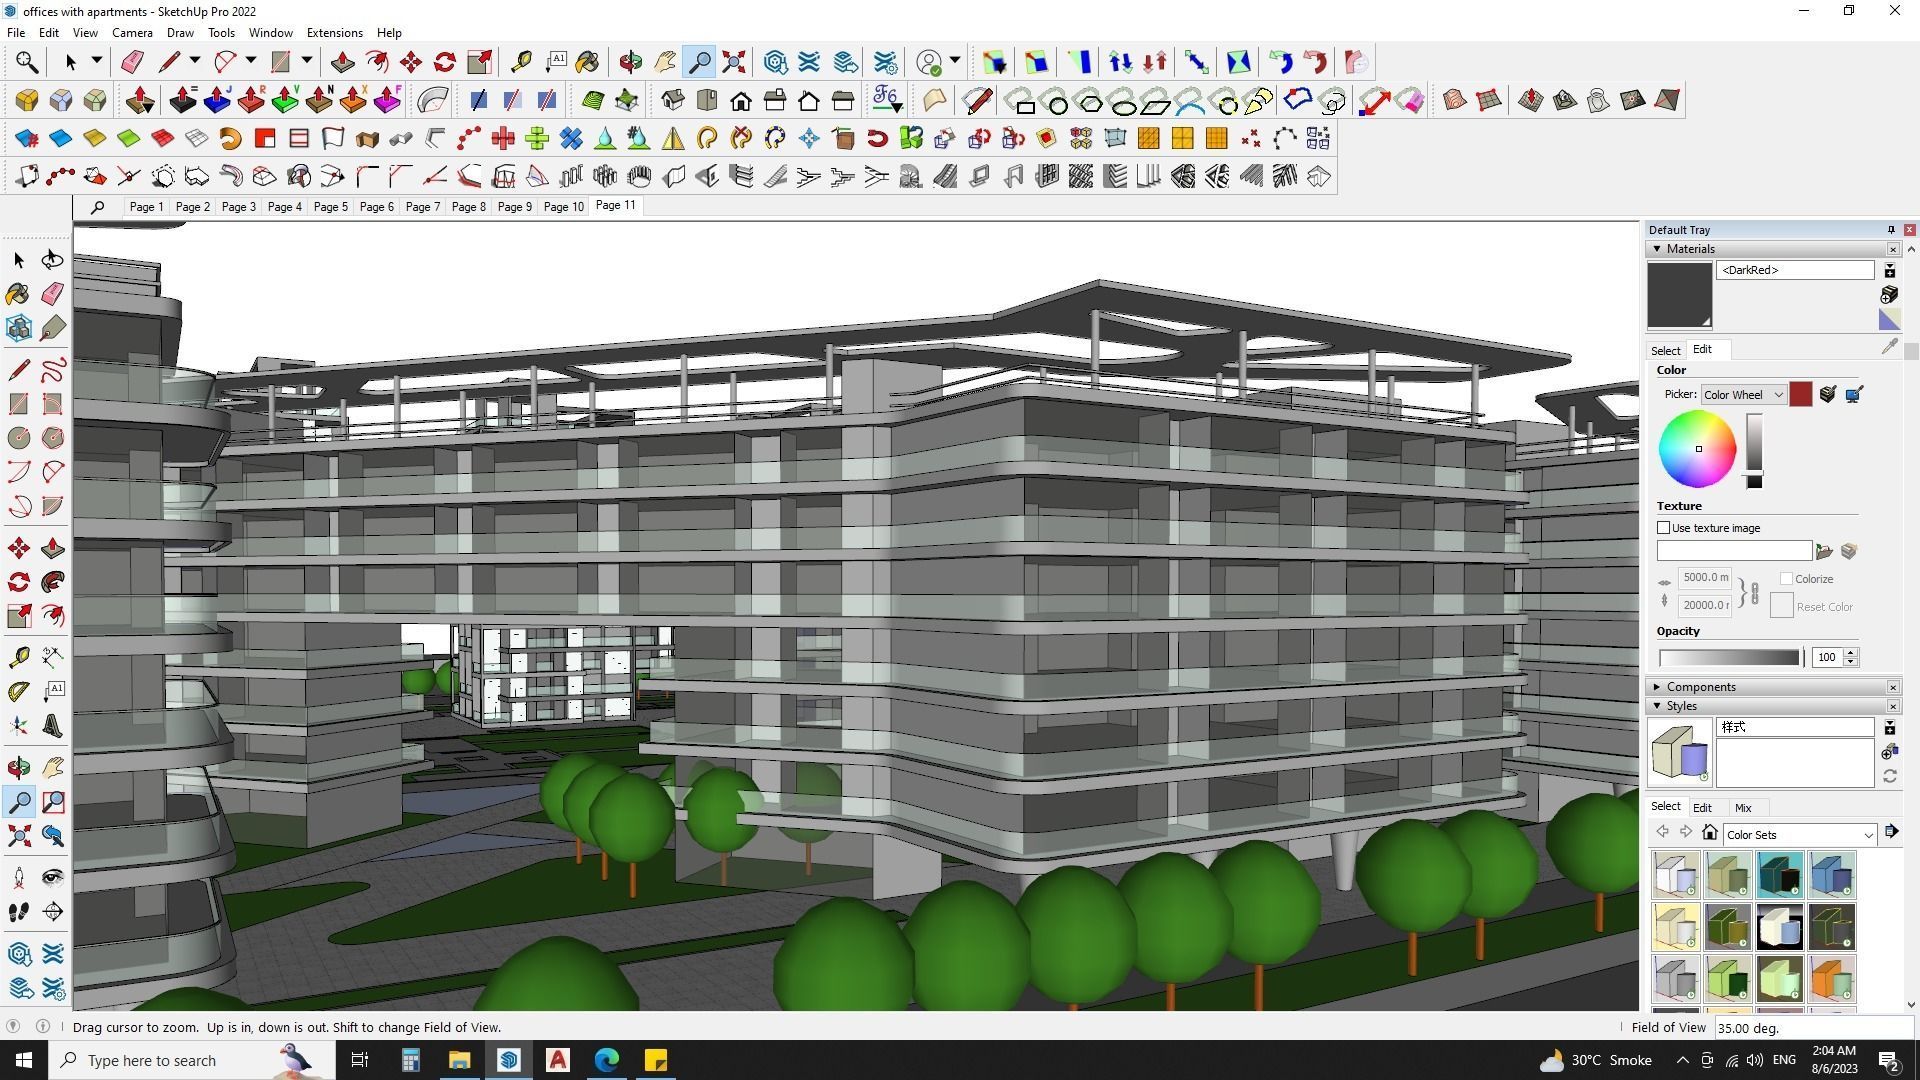
Task: Click the Styles home icon
Action: tap(1710, 833)
